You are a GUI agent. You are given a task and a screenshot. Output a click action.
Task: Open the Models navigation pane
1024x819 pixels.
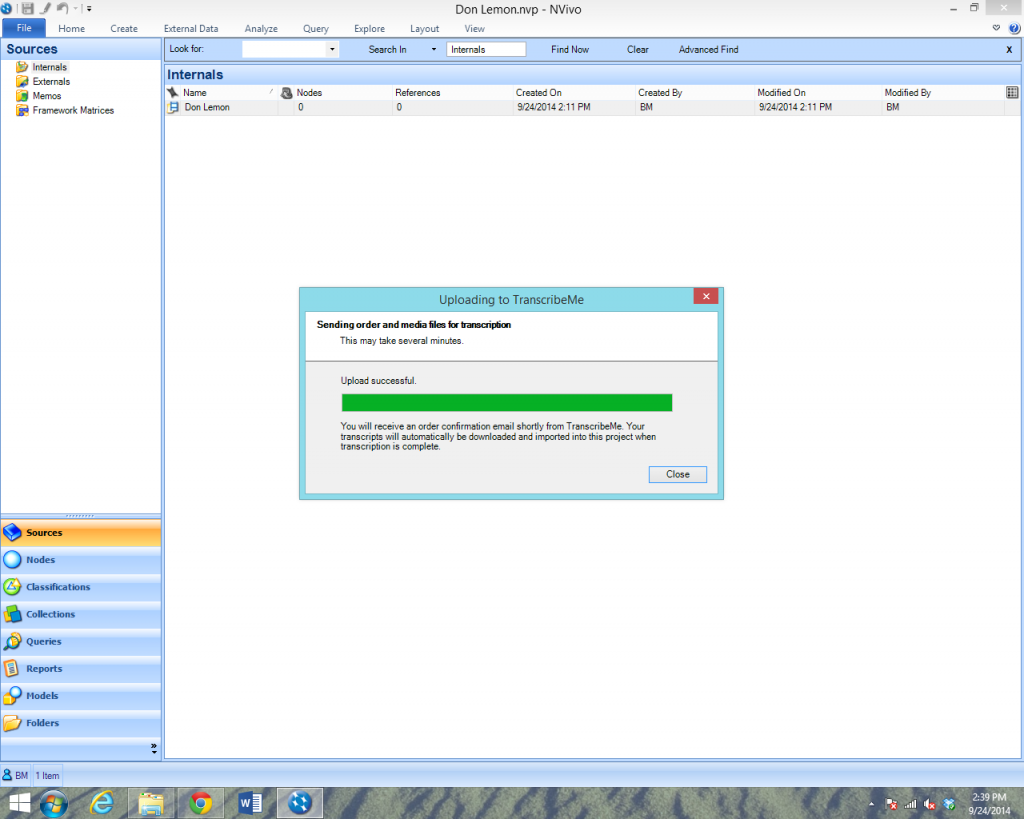coord(81,696)
